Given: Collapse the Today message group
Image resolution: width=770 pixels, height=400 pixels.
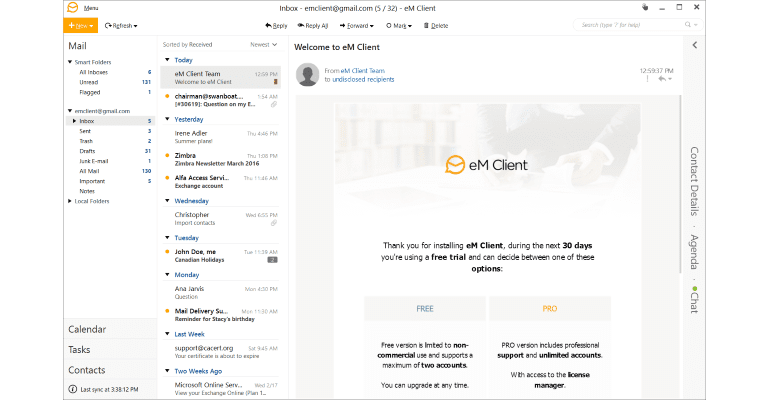Looking at the screenshot, I should point(166,60).
